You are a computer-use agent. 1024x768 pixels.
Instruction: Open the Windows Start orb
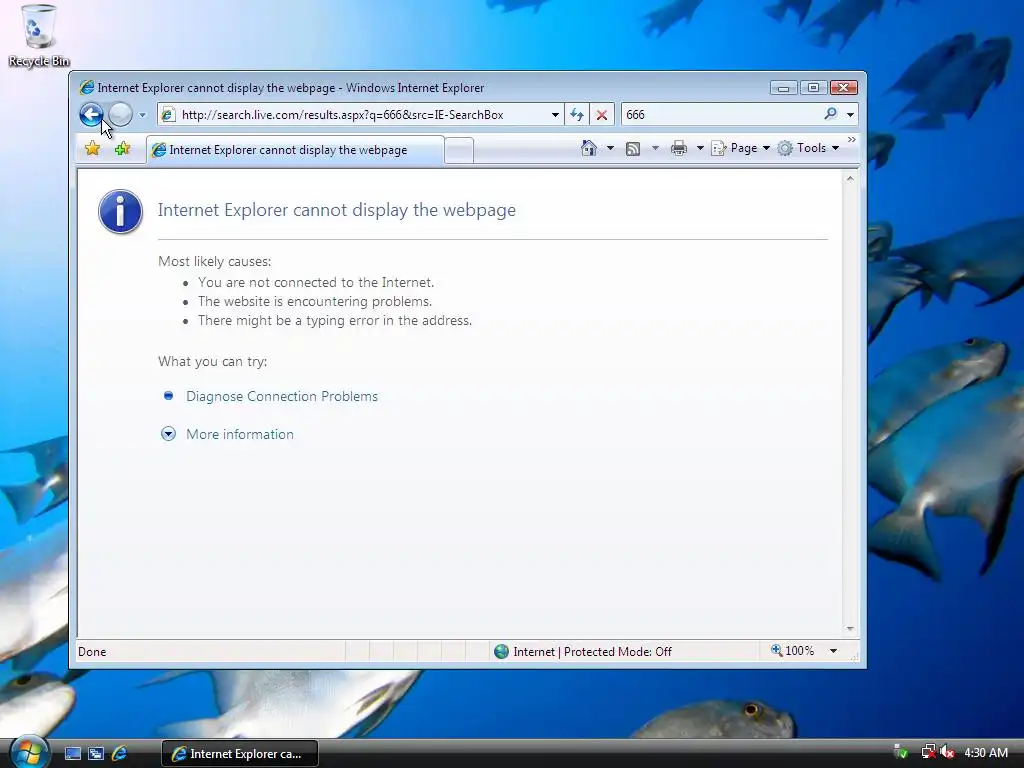[29, 751]
